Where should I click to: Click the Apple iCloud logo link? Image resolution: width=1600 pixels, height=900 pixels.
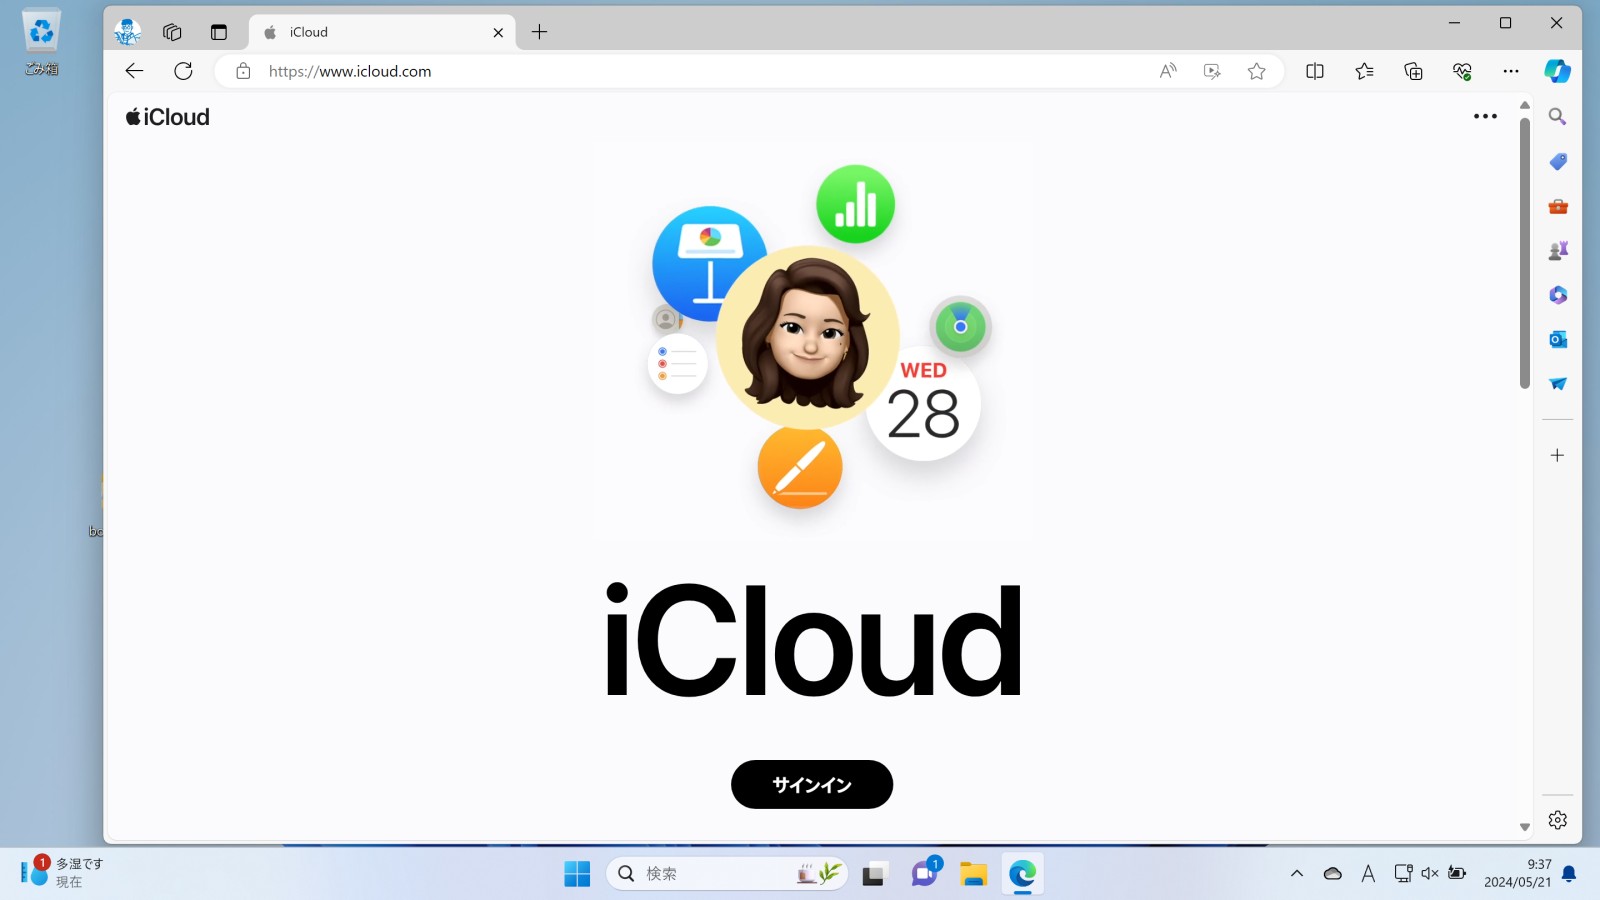[x=167, y=116]
